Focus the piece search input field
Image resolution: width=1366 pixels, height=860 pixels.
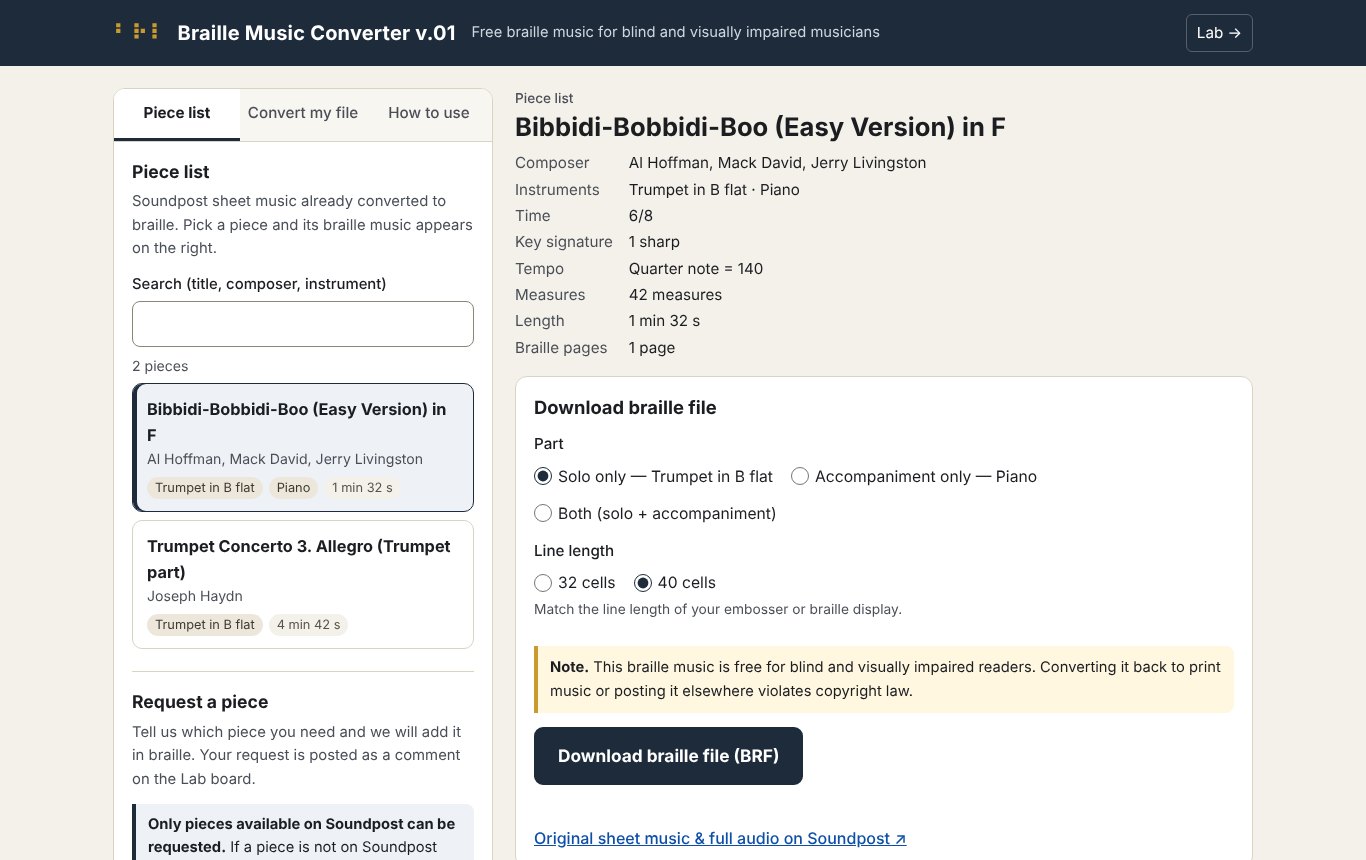[x=303, y=324]
